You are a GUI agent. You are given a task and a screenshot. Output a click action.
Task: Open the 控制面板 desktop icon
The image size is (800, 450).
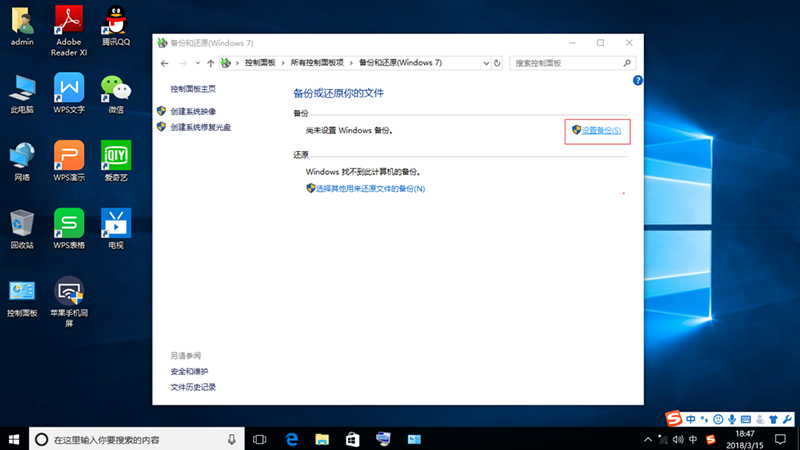point(22,298)
